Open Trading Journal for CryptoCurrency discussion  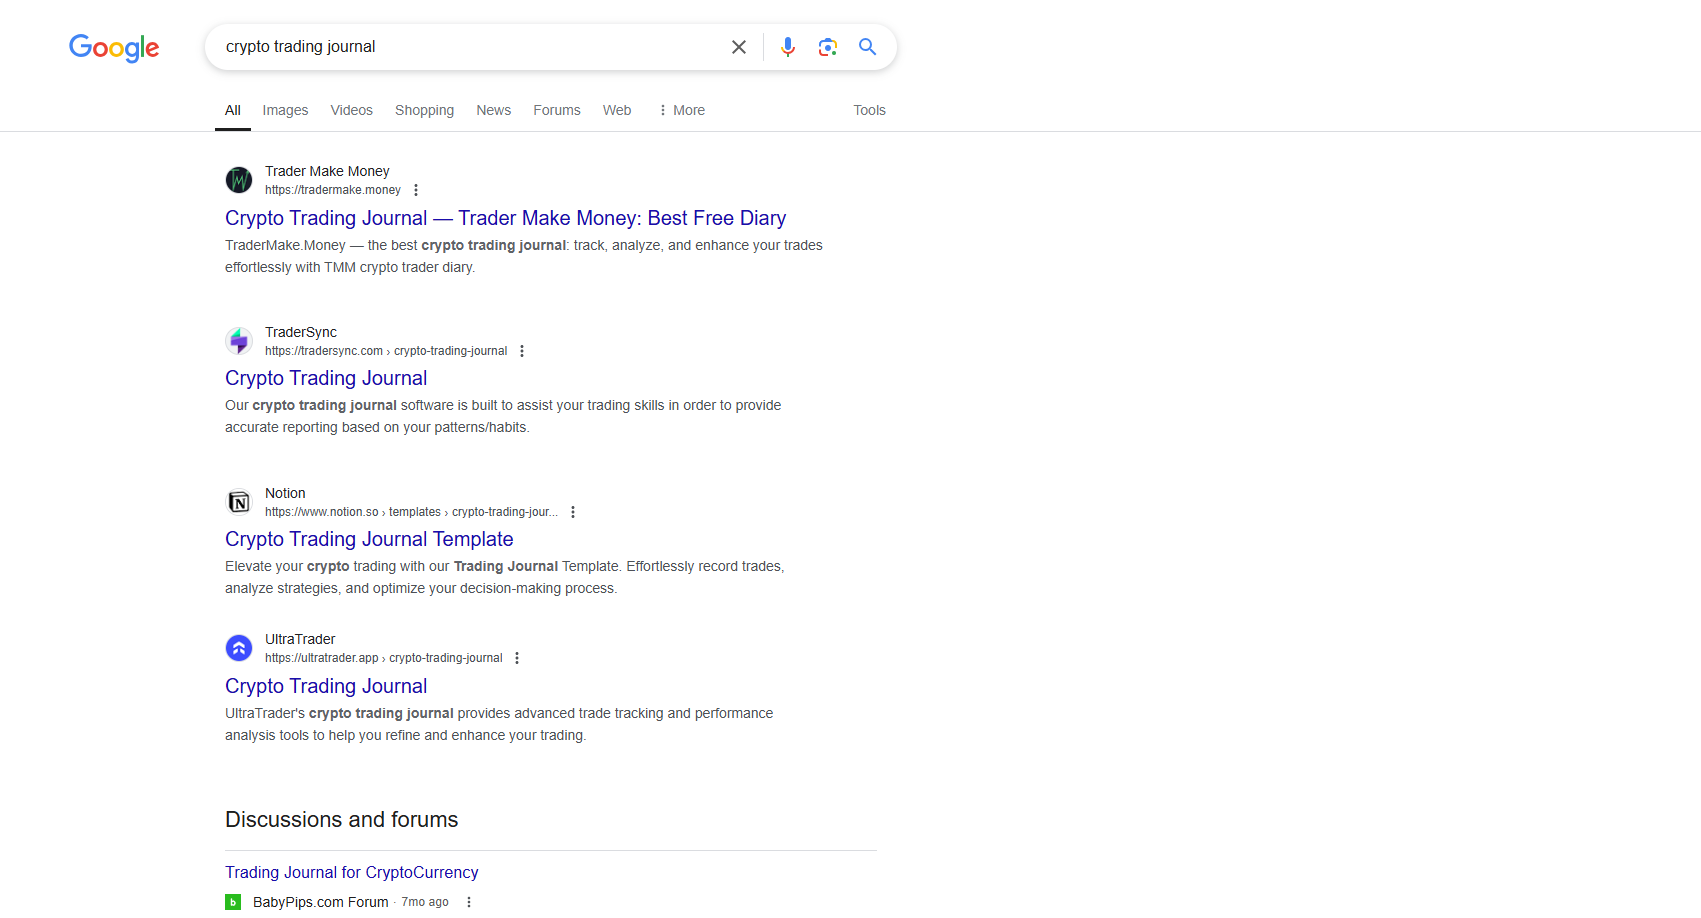pos(351,872)
